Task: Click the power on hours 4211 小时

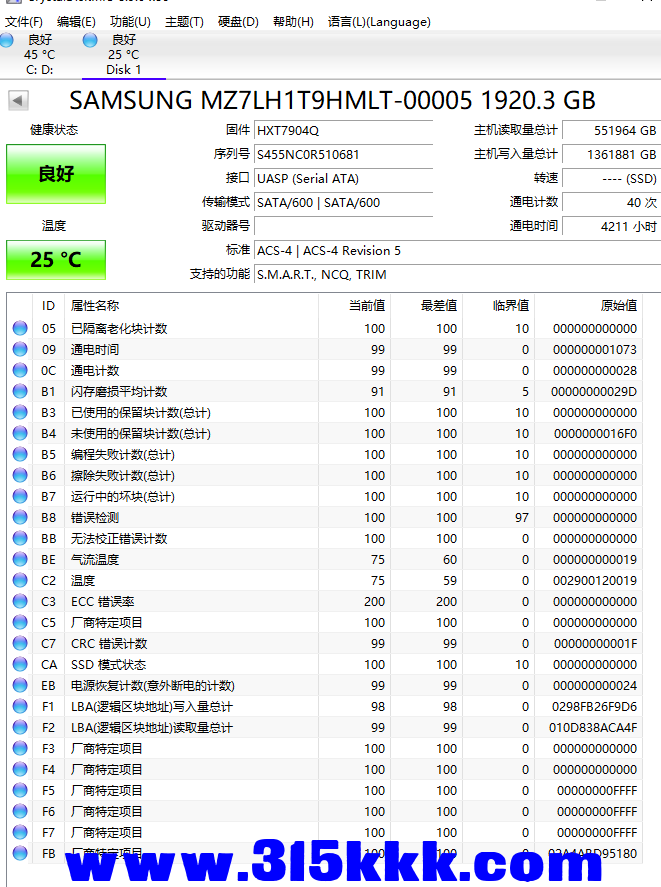Action: 611,226
